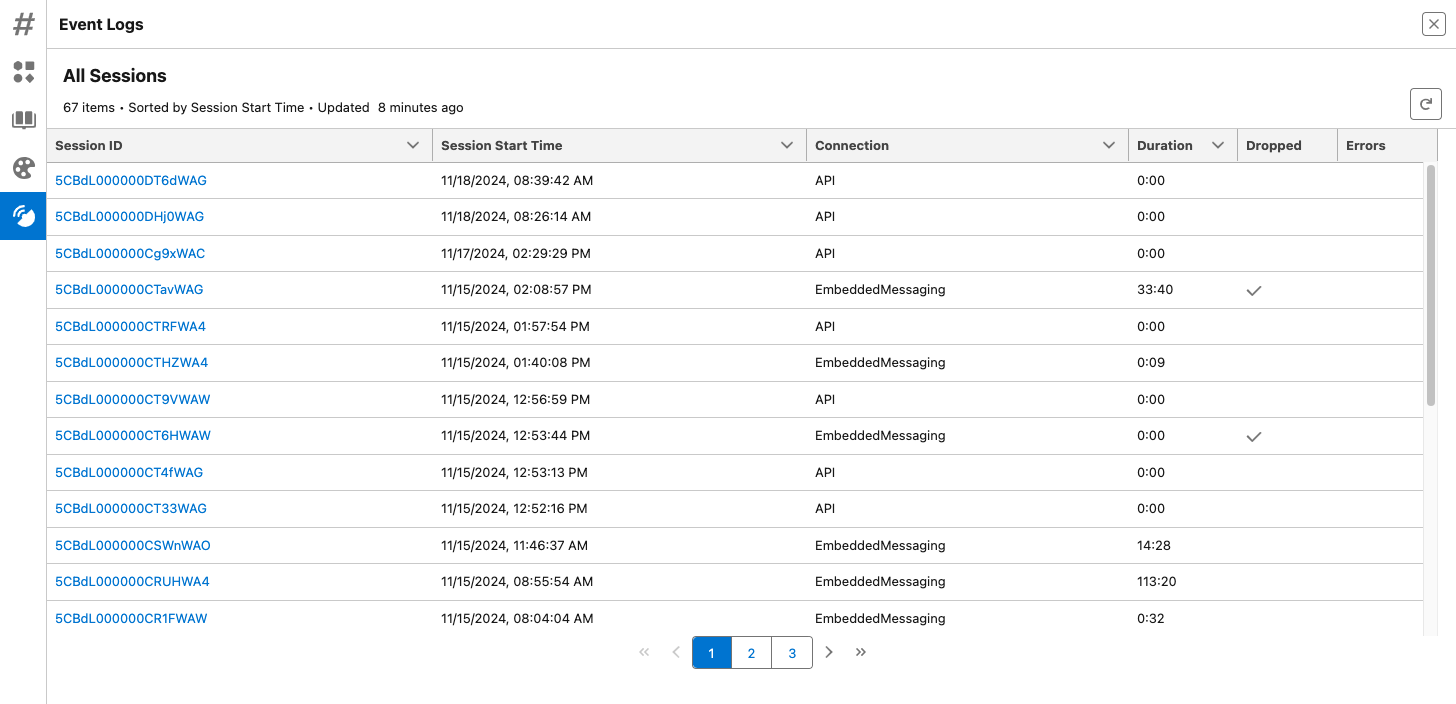Image resolution: width=1456 pixels, height=704 pixels.
Task: Click start time 11/15/2024, 12:56:59 PM
Action: [516, 399]
